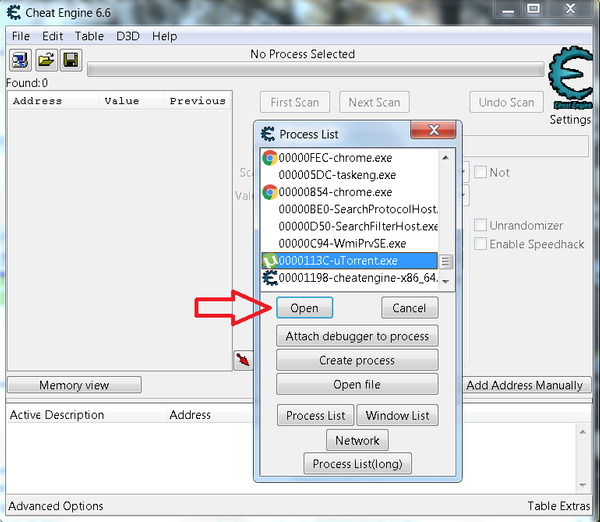Select the 00000D50-SearchFilterHost.exe process

pos(349,226)
